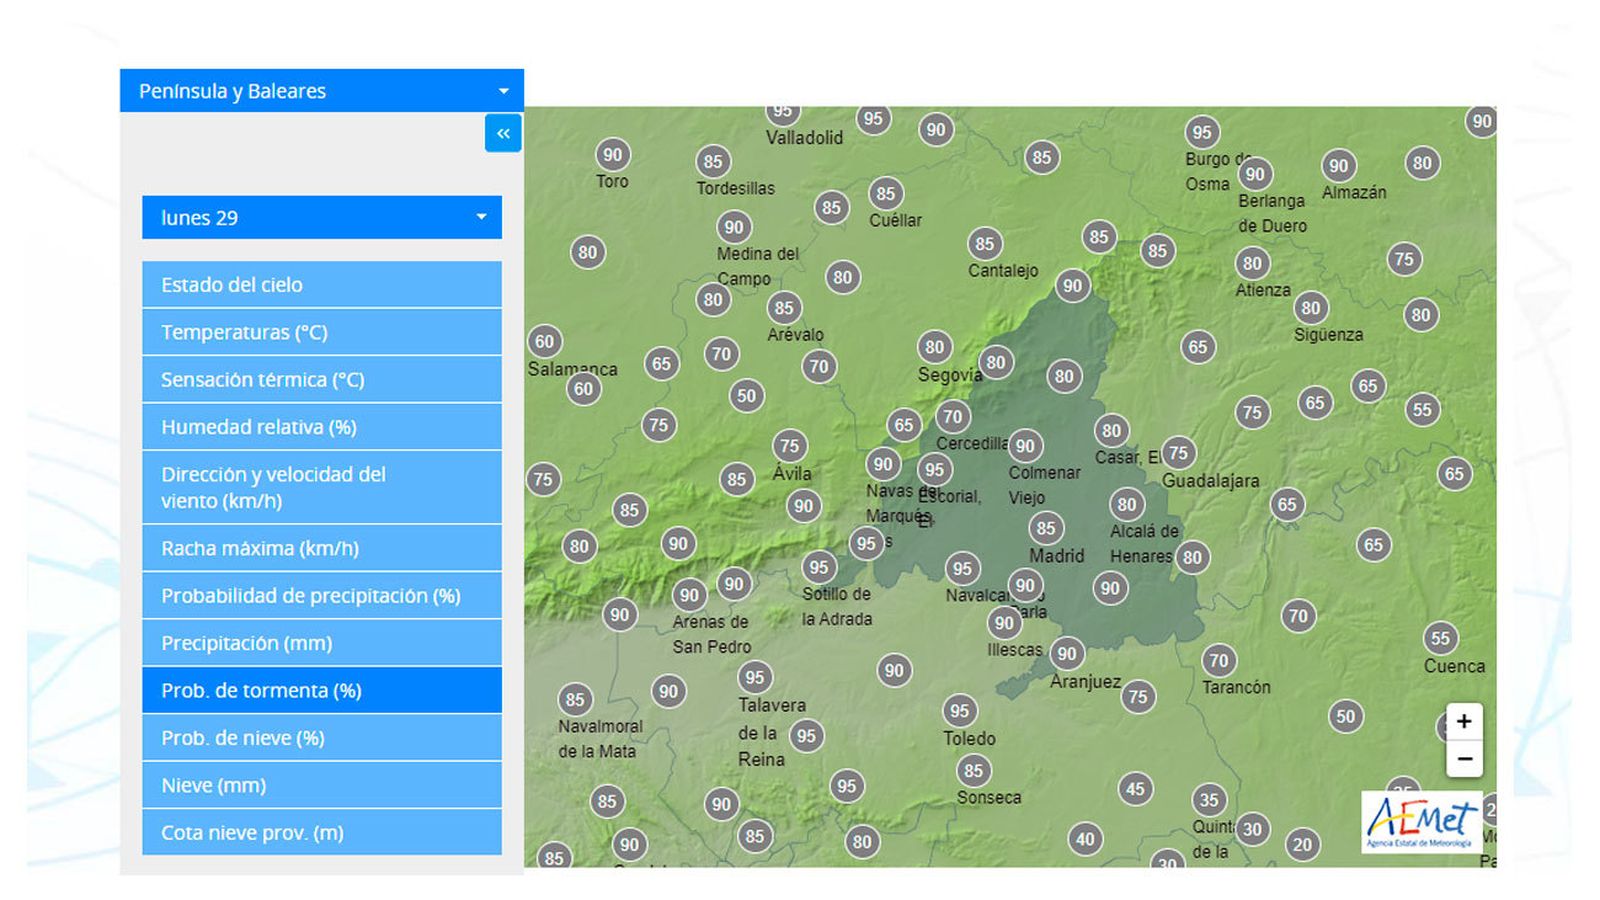Select Humedad relativa (%) layer
Viewport: 1600px width, 900px height.
(322, 427)
